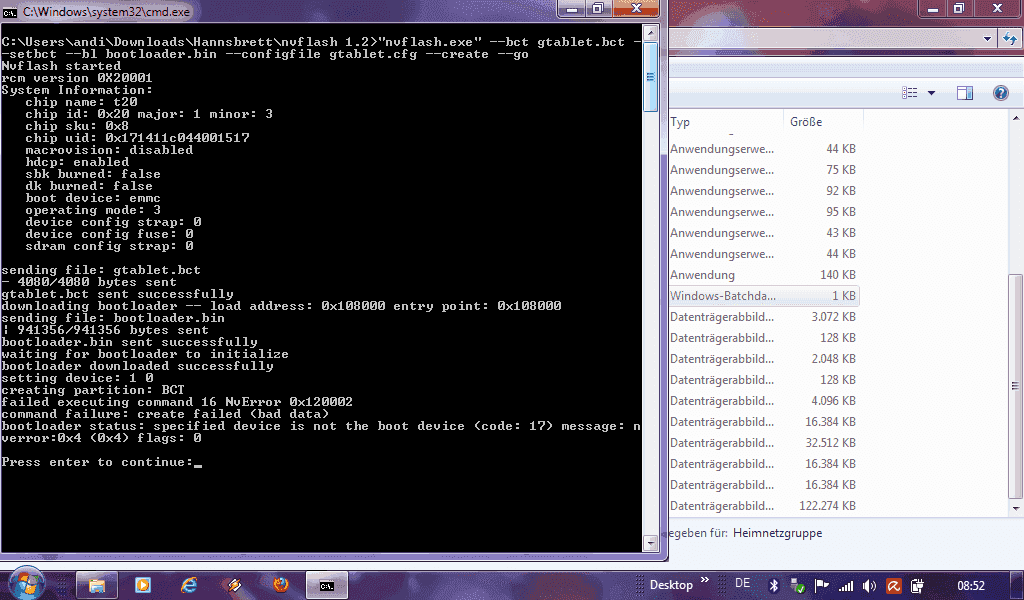The height and width of the screenshot is (600, 1024).
Task: Select the disk image sized 4.096 KB
Action: pyautogui.click(x=763, y=401)
